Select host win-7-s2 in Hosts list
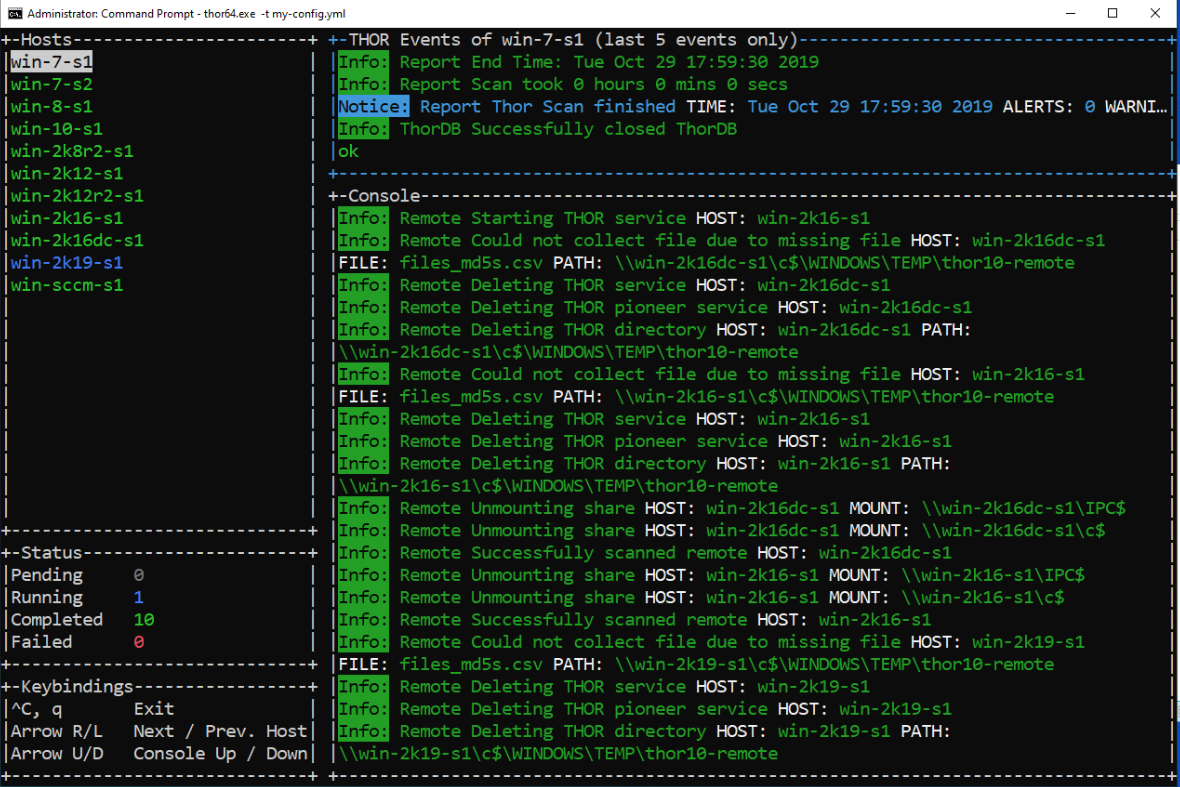The image size is (1180, 787). click(x=52, y=84)
